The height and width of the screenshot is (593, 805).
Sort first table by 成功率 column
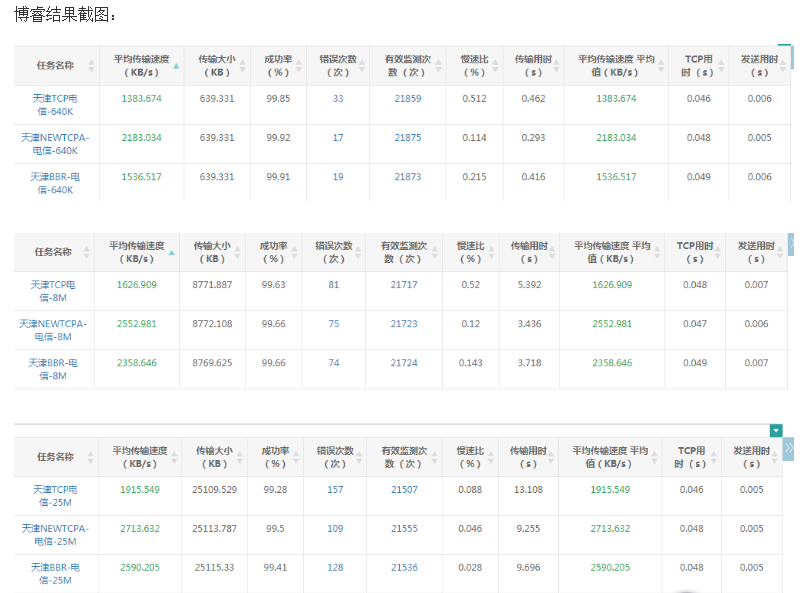tap(297, 66)
